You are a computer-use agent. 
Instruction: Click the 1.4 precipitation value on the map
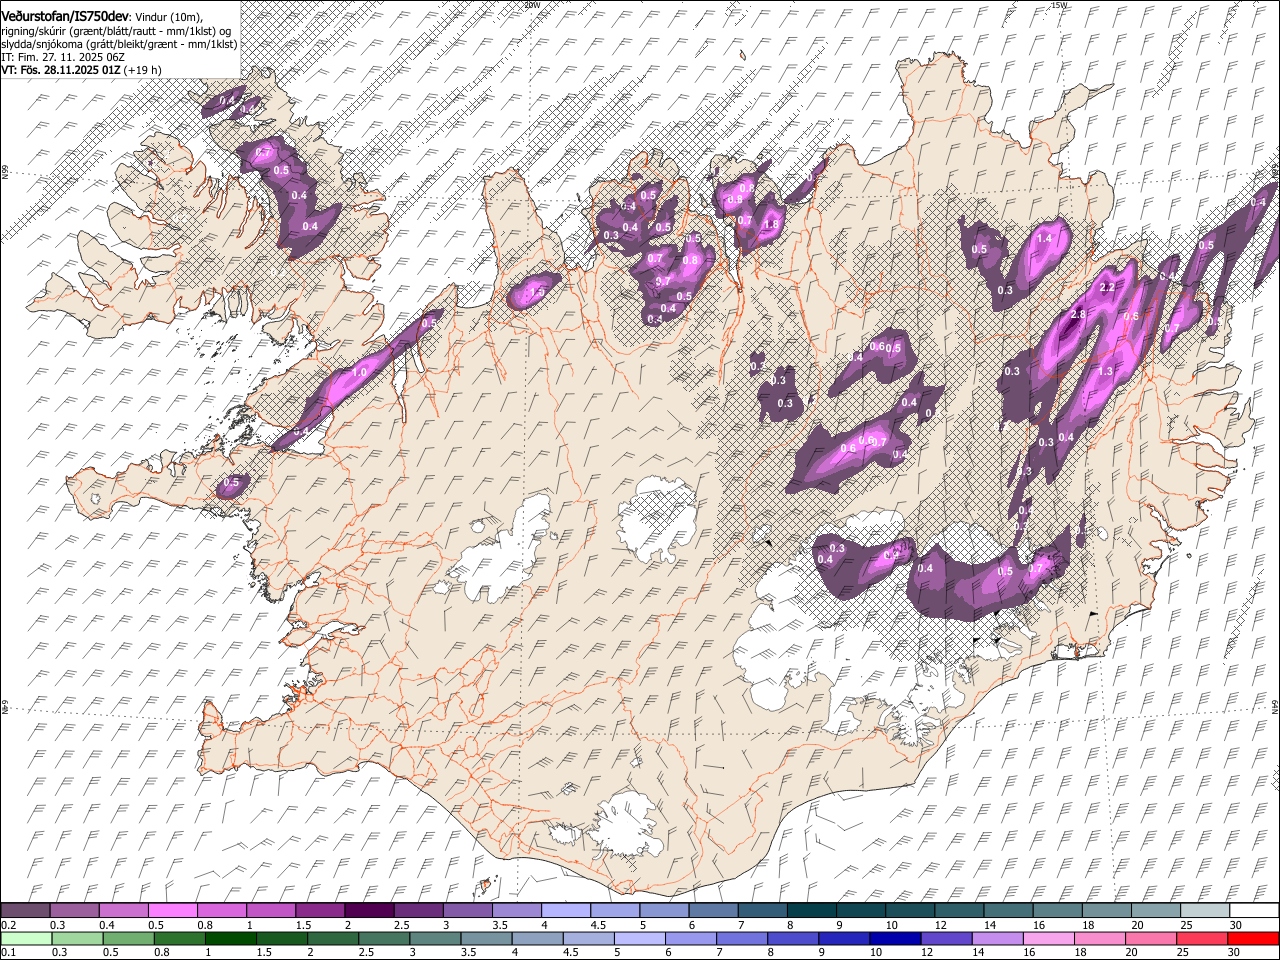(x=1045, y=239)
